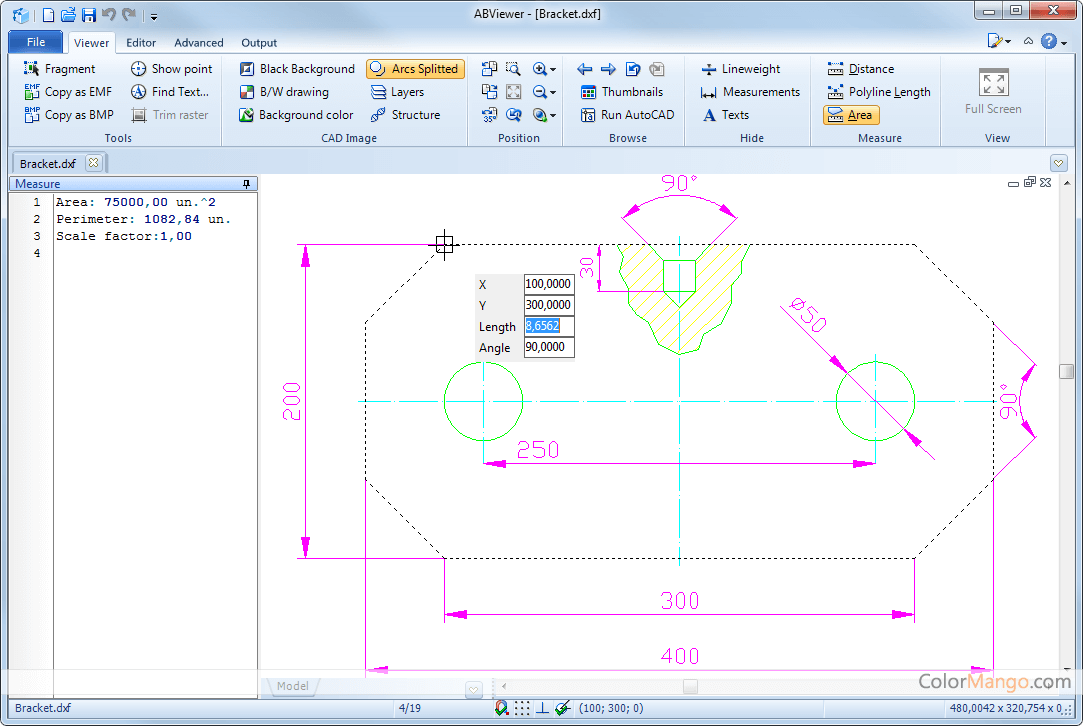Click the Structure icon
Image resolution: width=1083 pixels, height=726 pixels.
pos(379,115)
